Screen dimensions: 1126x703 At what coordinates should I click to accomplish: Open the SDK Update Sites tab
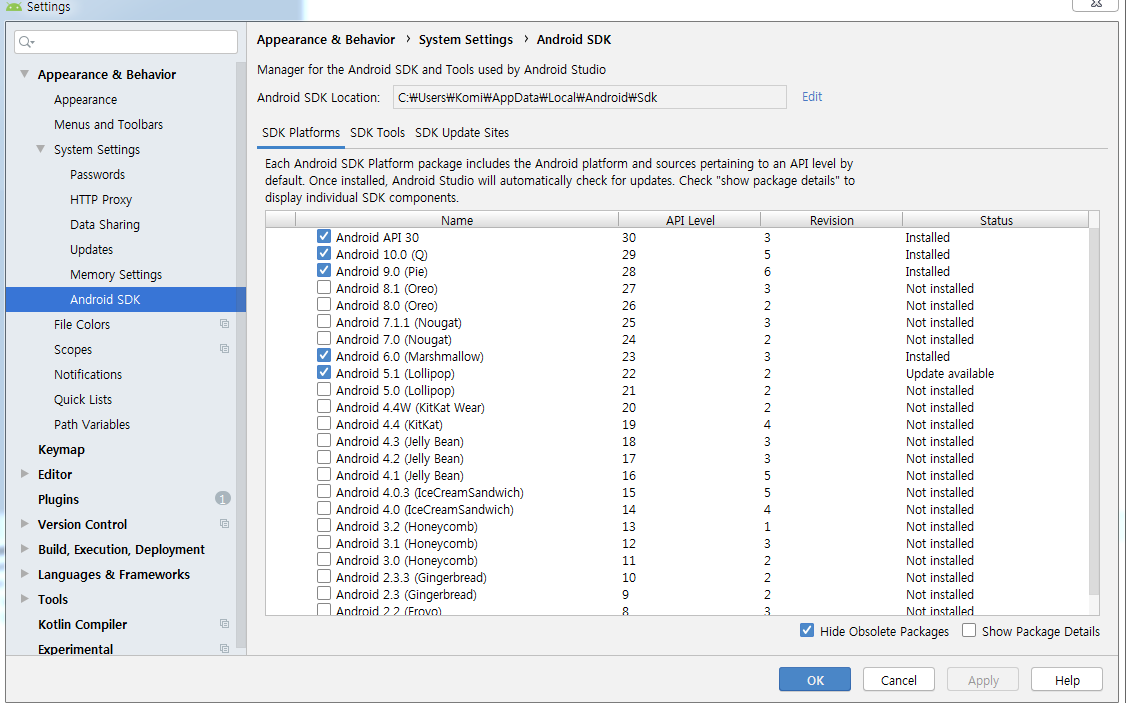pyautogui.click(x=462, y=133)
